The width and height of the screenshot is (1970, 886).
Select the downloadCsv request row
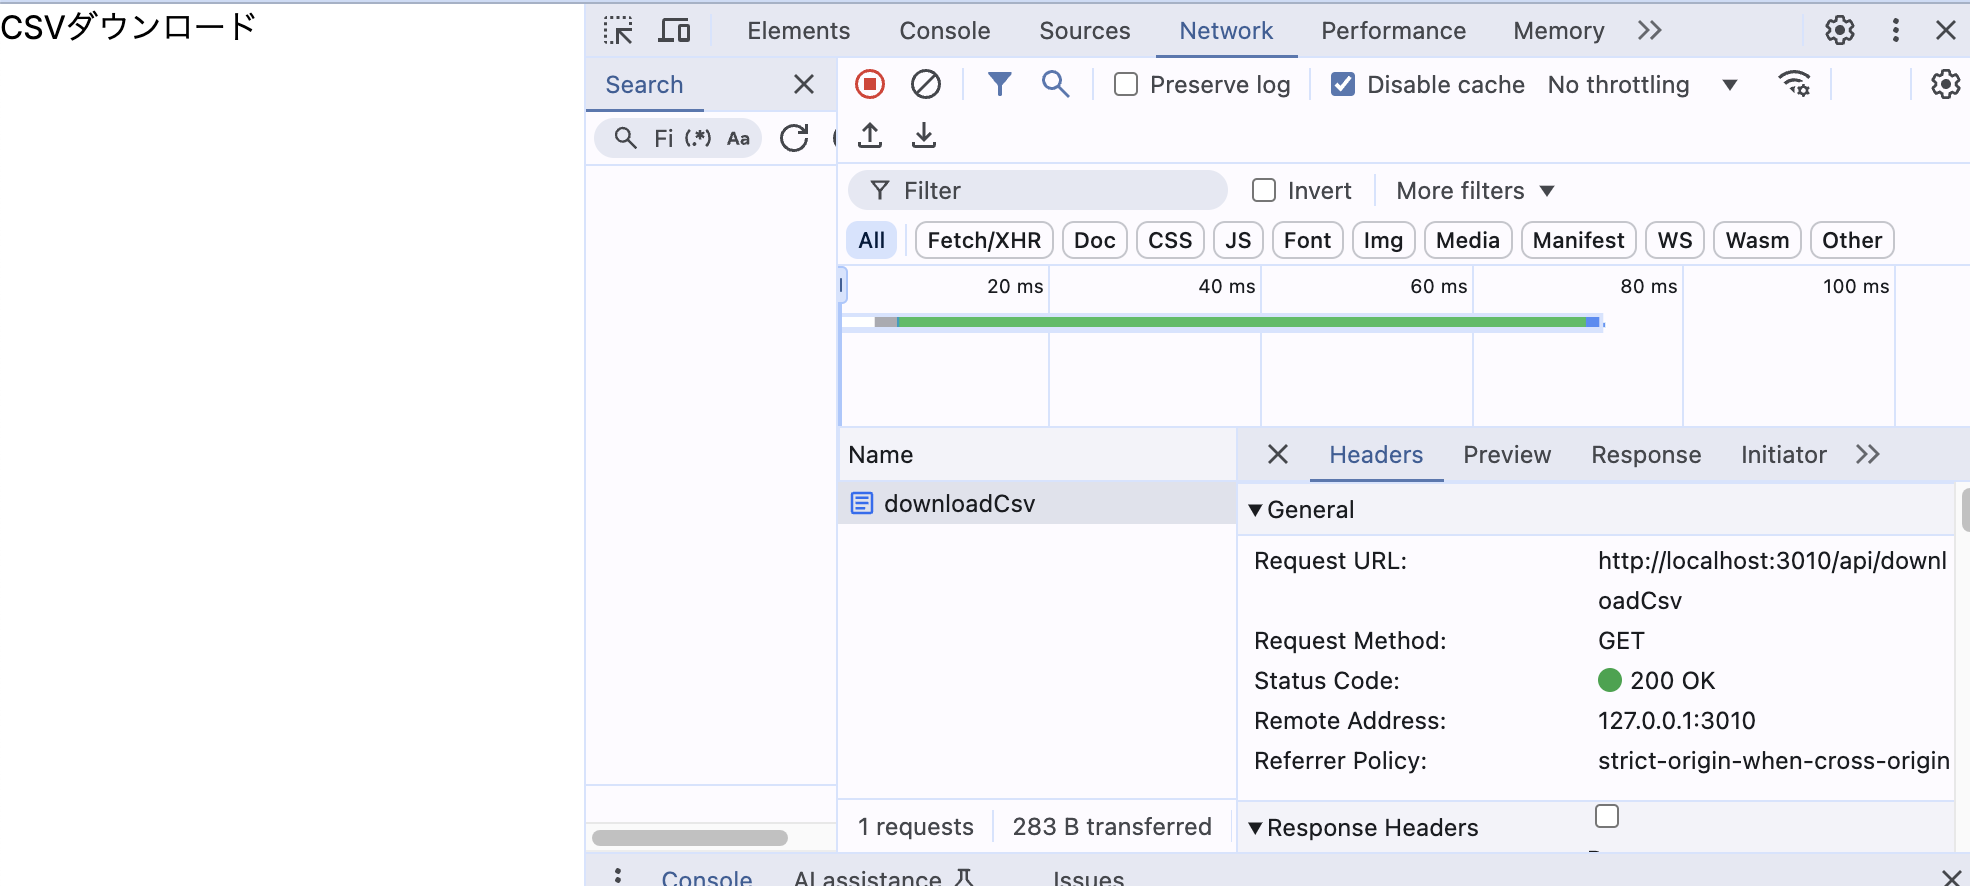tap(1037, 503)
